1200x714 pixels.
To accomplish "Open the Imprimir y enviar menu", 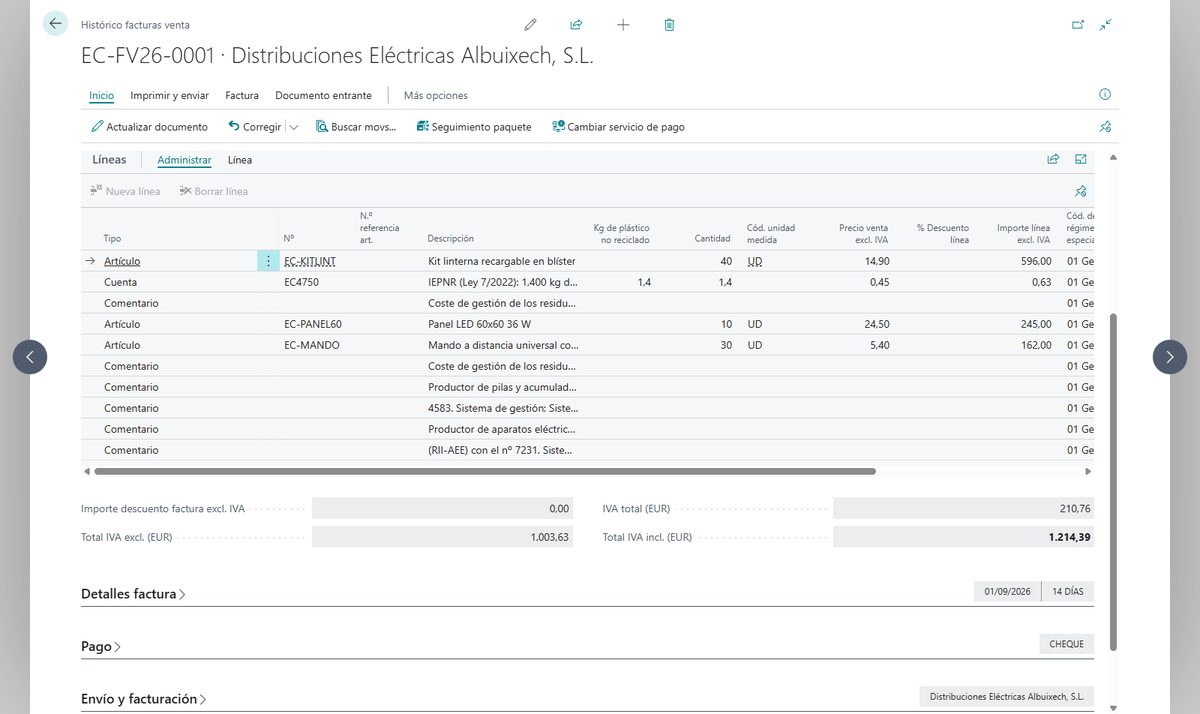I will (170, 96).
